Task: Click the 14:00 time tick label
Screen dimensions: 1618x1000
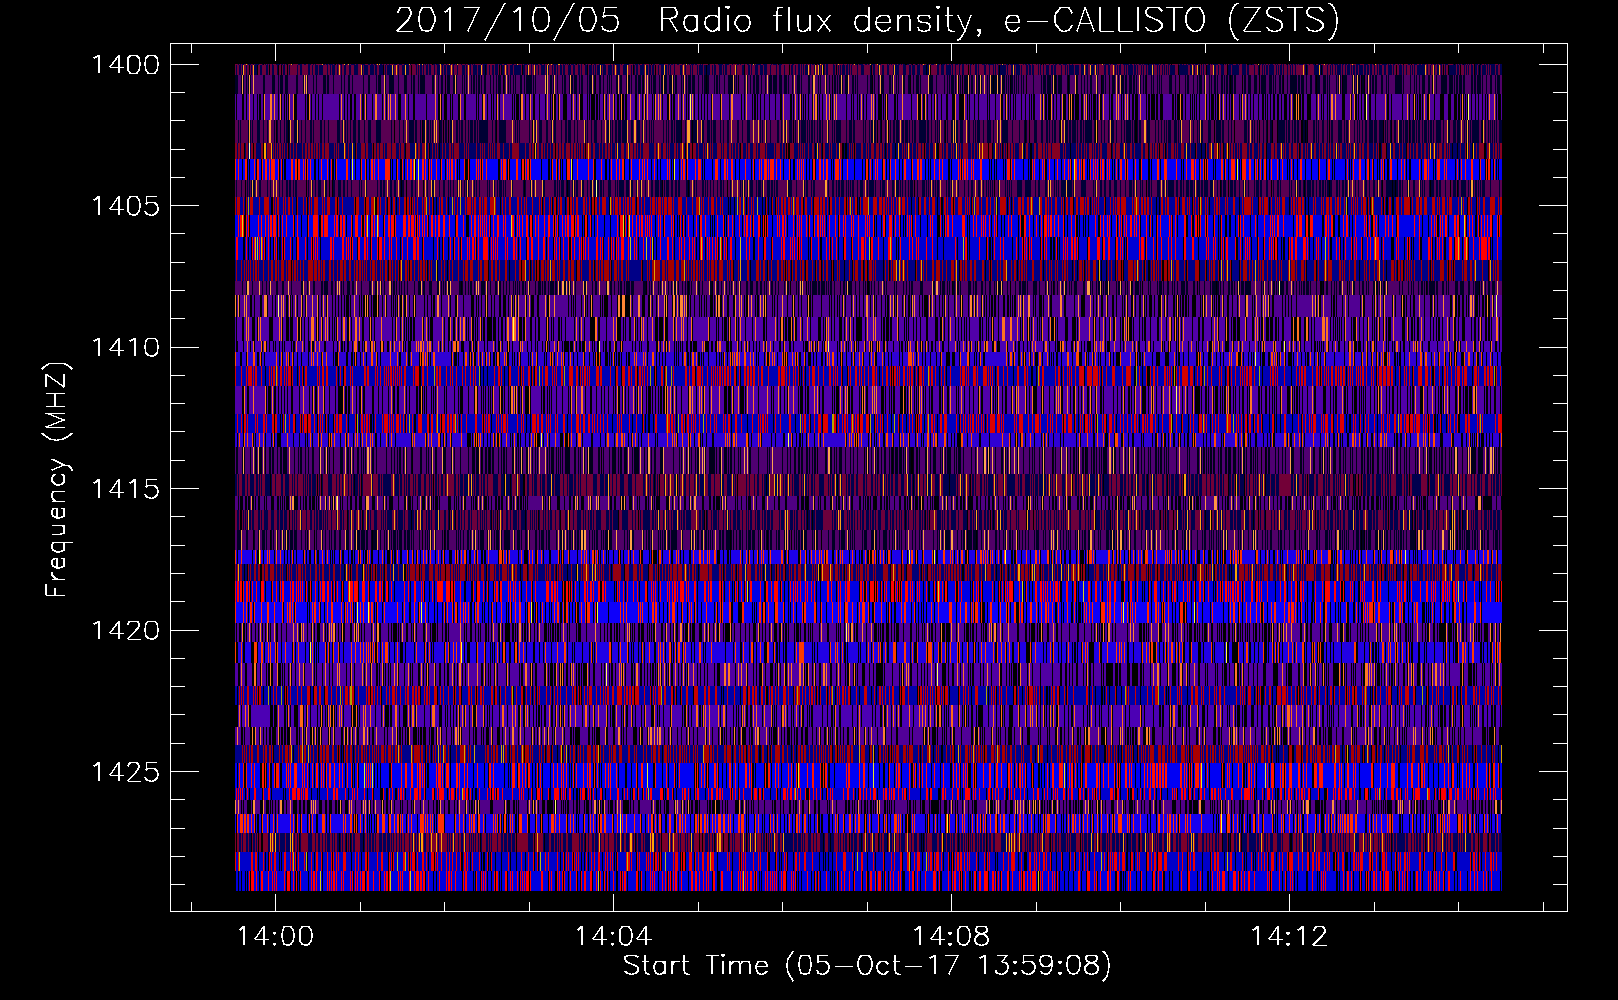Action: tap(275, 936)
